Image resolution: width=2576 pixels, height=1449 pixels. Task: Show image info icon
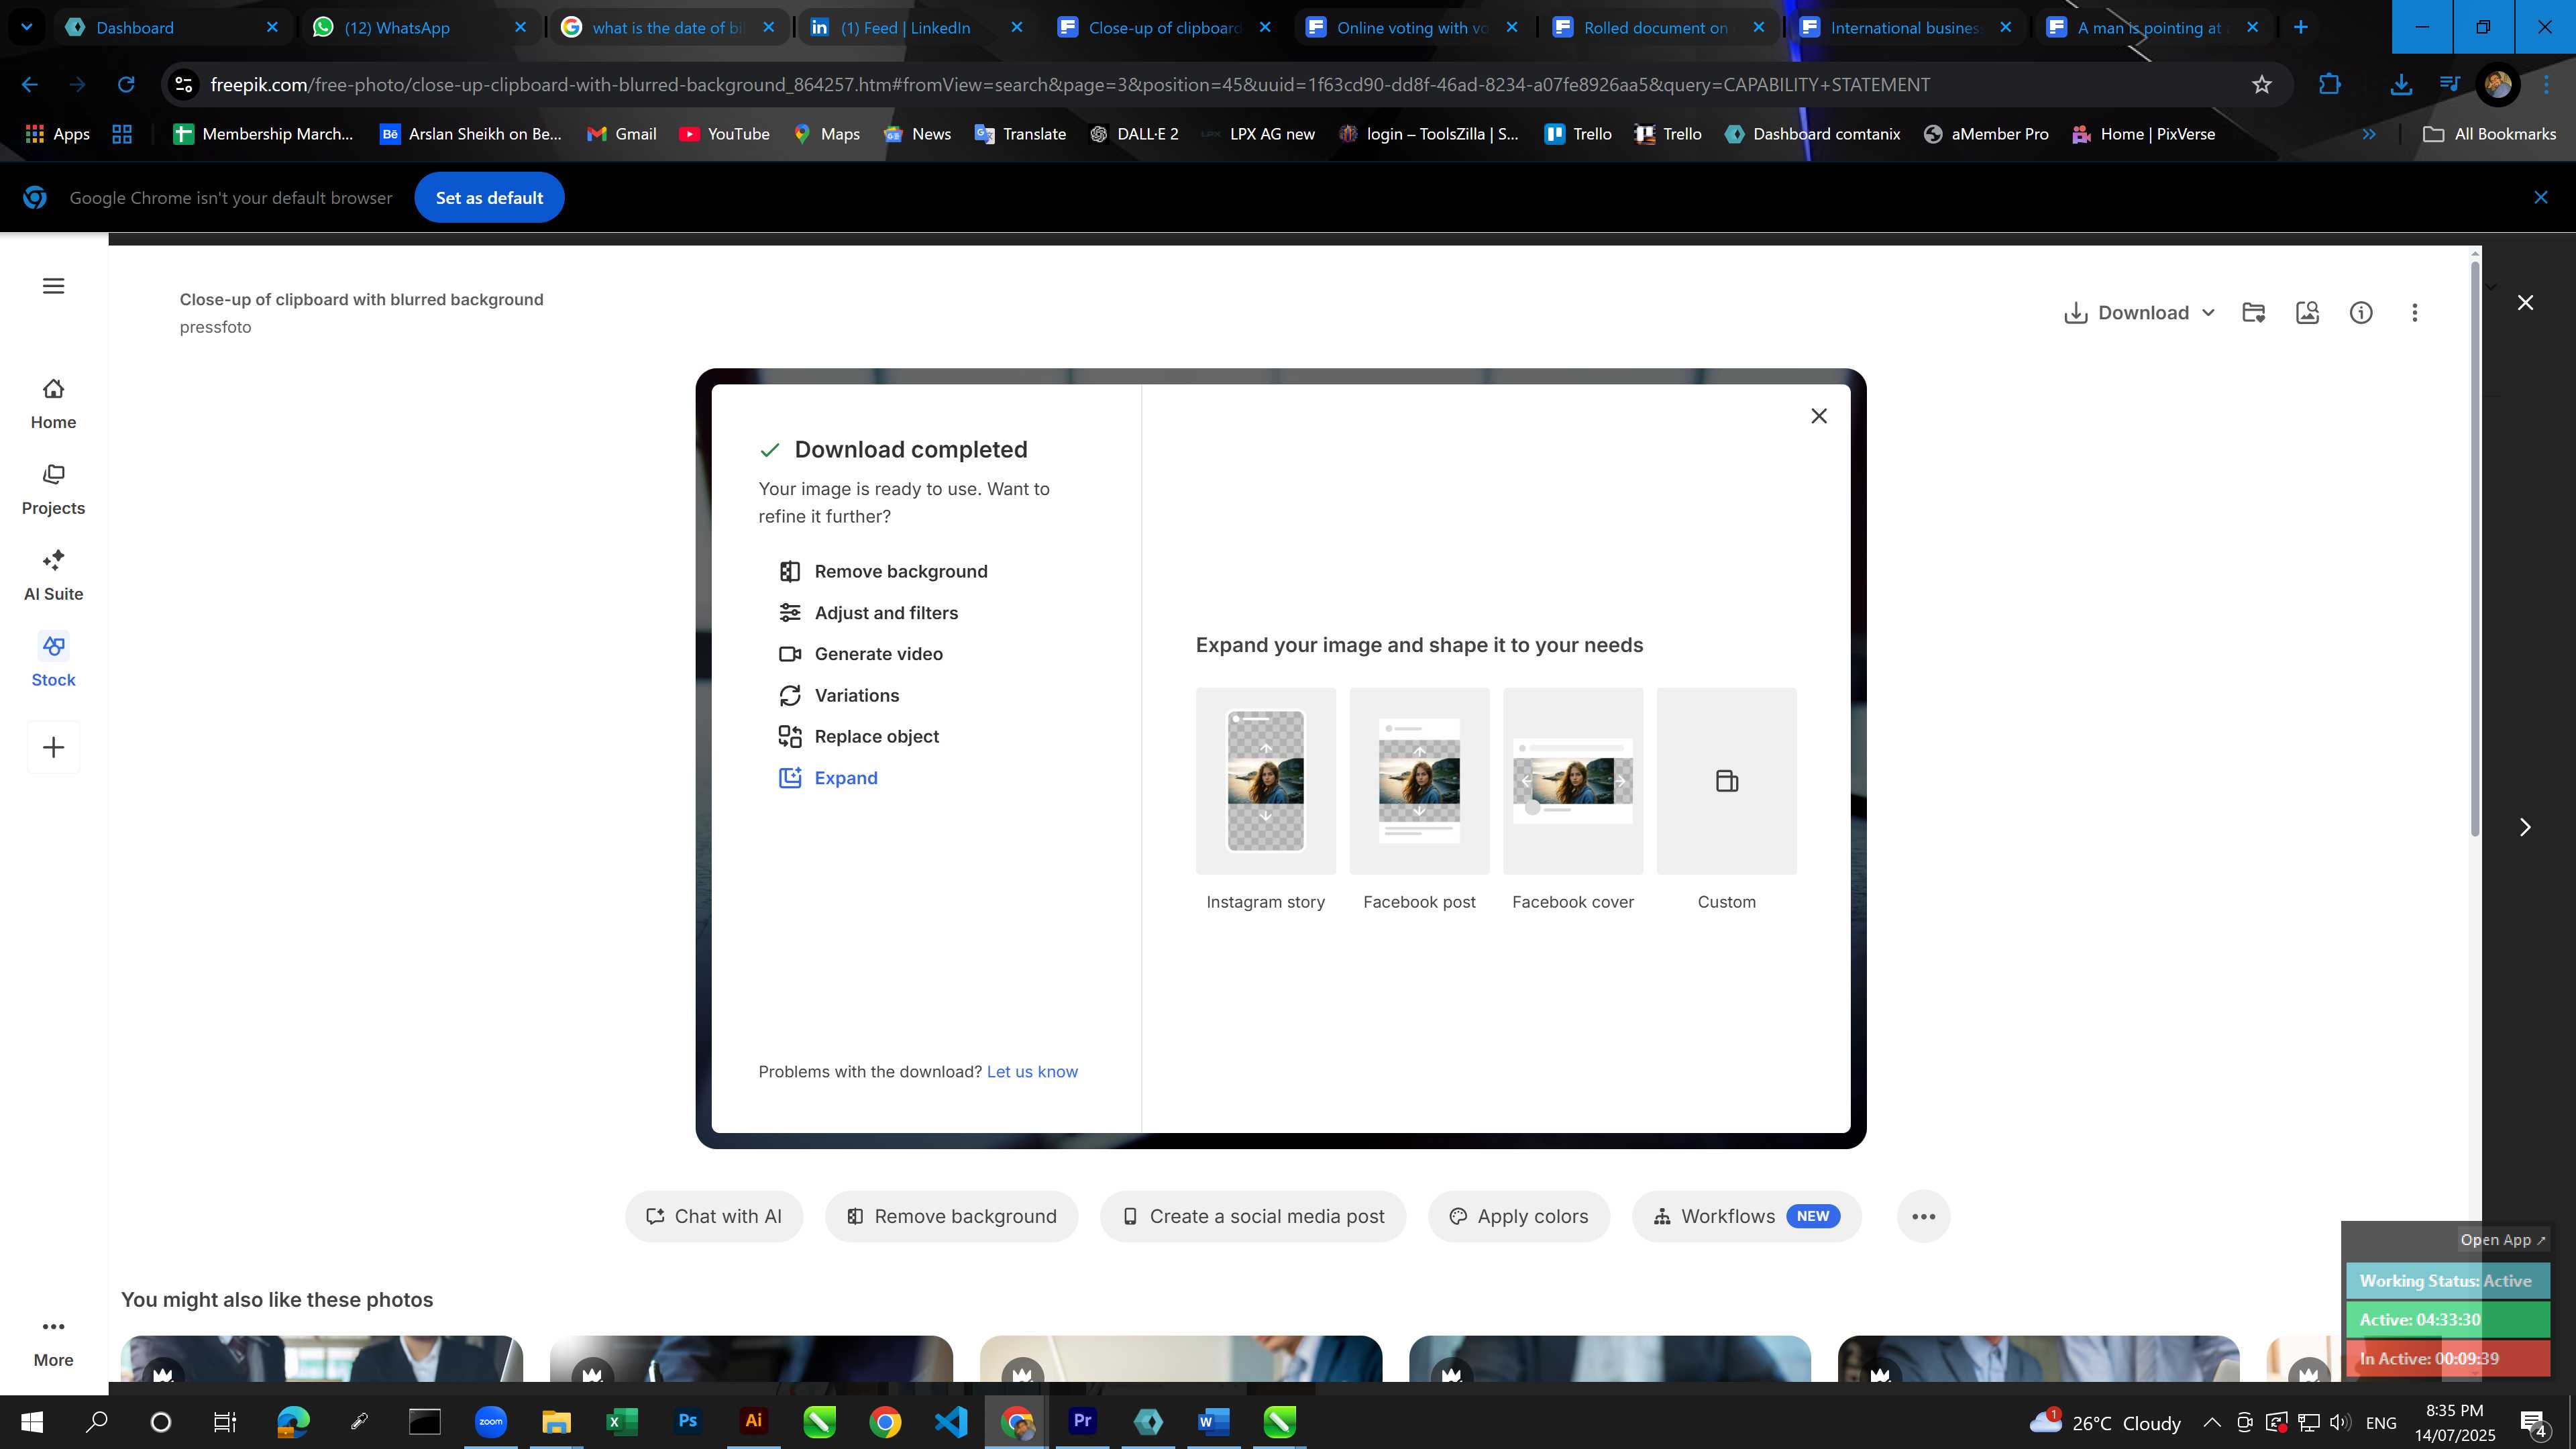pos(2361,313)
